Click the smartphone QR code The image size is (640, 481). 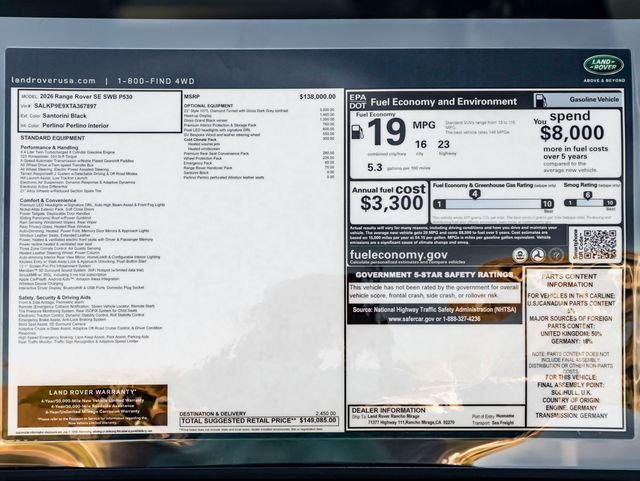click(600, 244)
